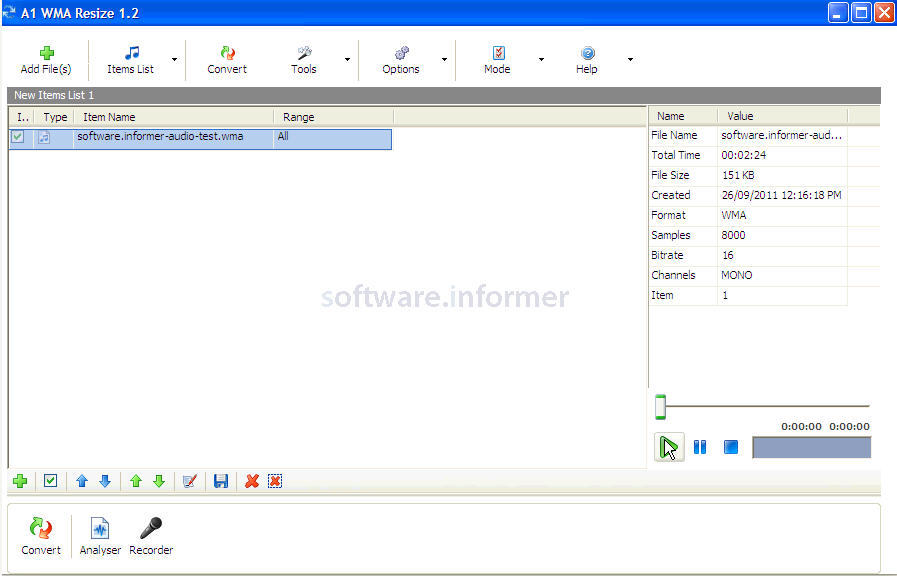Close the A1 WMA Resize window

pyautogui.click(x=883, y=13)
